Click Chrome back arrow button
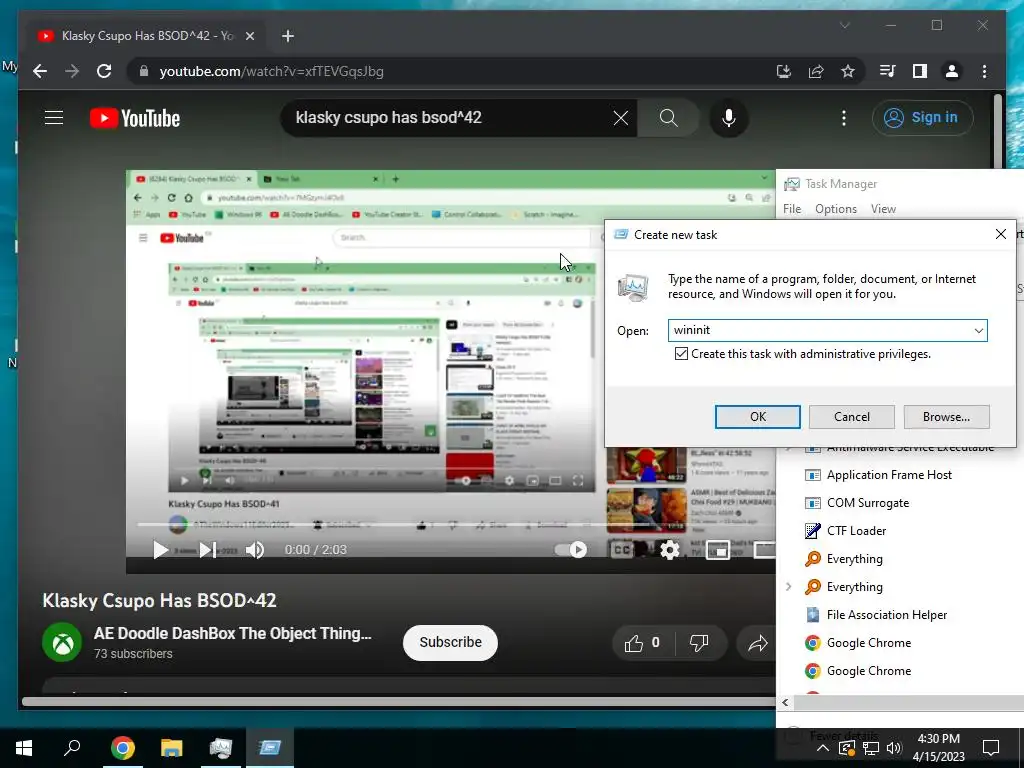1024x768 pixels. (40, 71)
